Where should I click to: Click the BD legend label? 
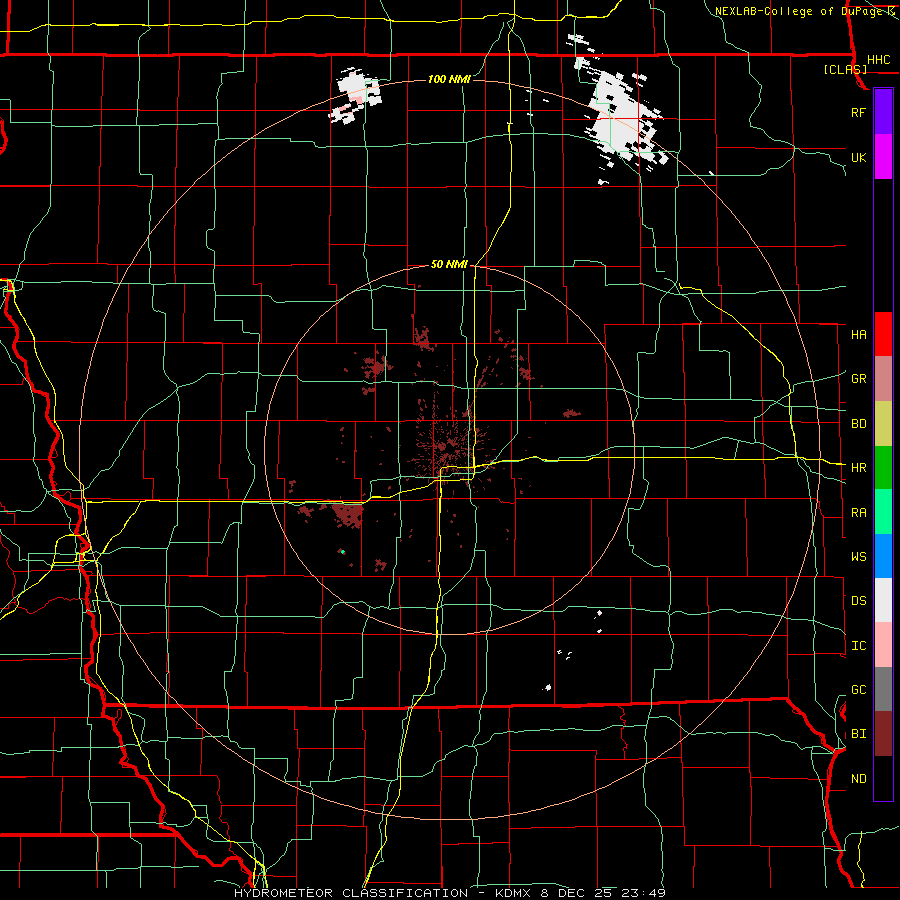point(858,424)
